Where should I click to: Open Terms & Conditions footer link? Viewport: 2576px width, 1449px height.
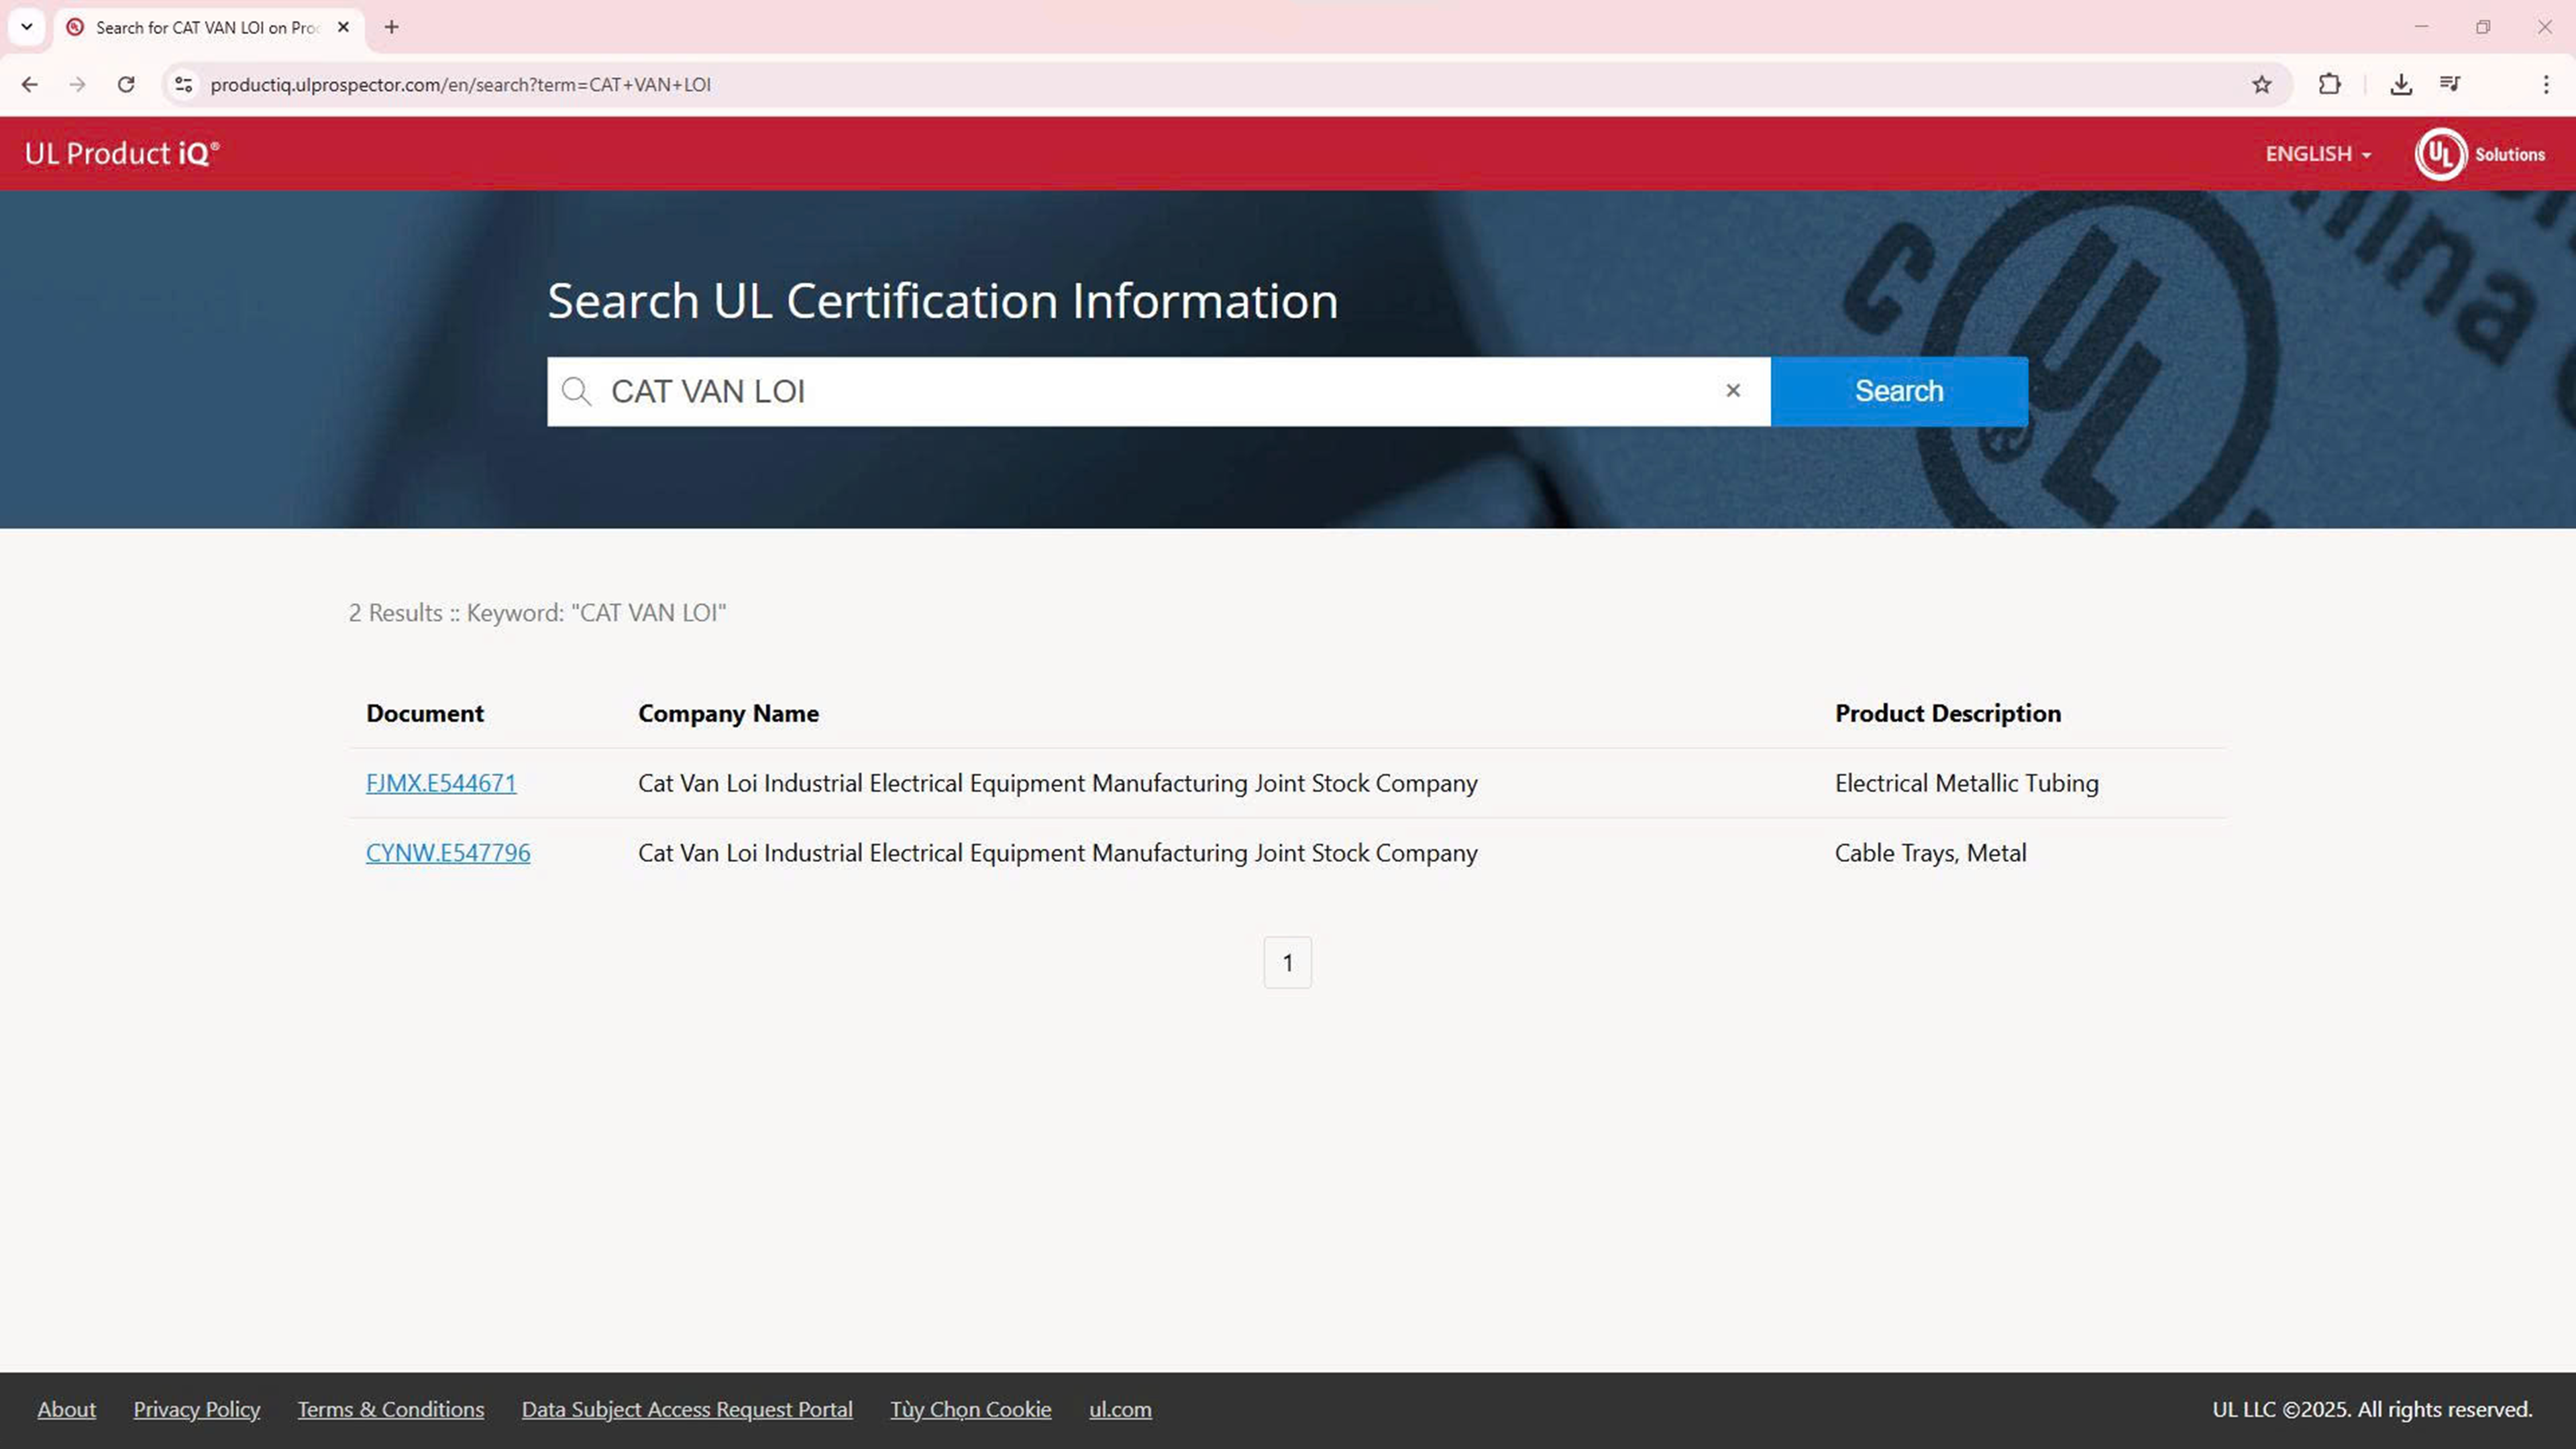[391, 1409]
